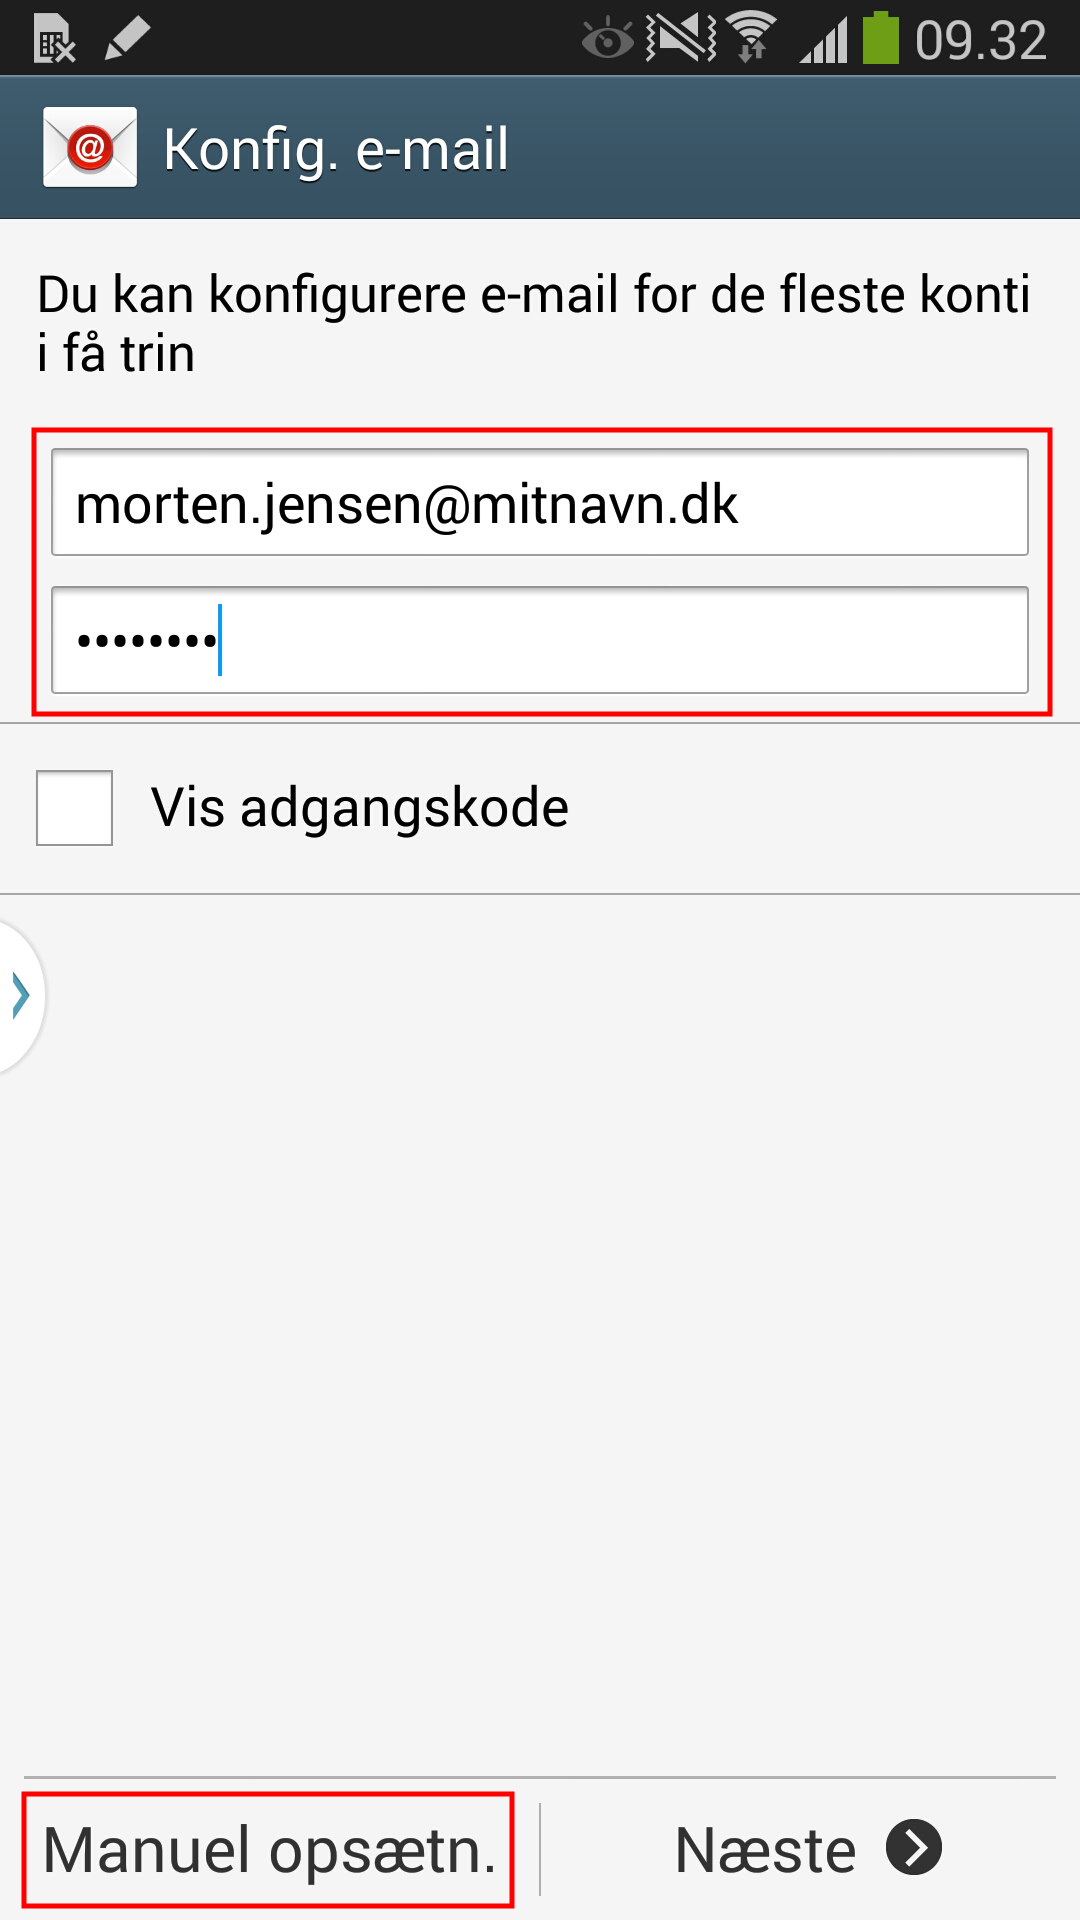This screenshot has width=1080, height=1920.
Task: Tap the muted vibrate status icon
Action: pos(681,38)
